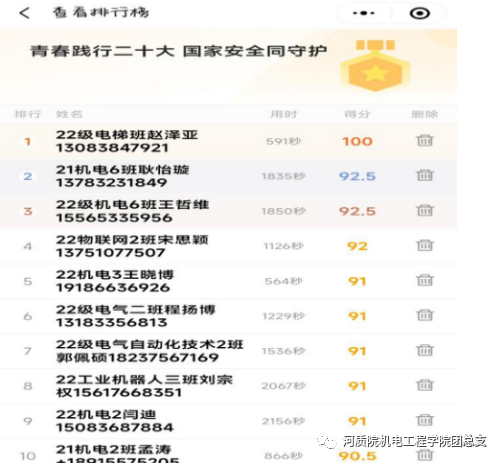Delete the rank 1 entry with score 100
Screen dimensions: 502x463
coord(425,140)
